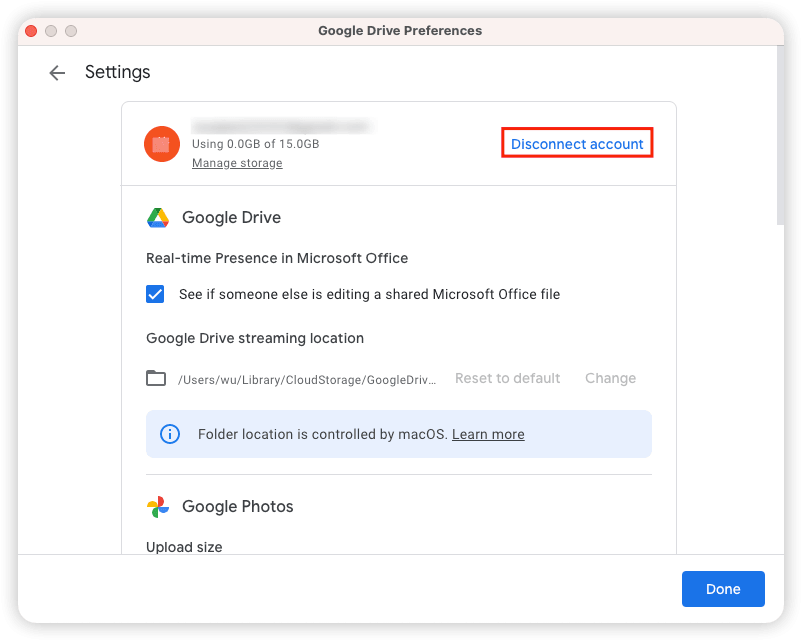Viewport: 802px width, 641px height.
Task: Uncheck the shared Microsoft Office file checkbox
Action: click(155, 294)
